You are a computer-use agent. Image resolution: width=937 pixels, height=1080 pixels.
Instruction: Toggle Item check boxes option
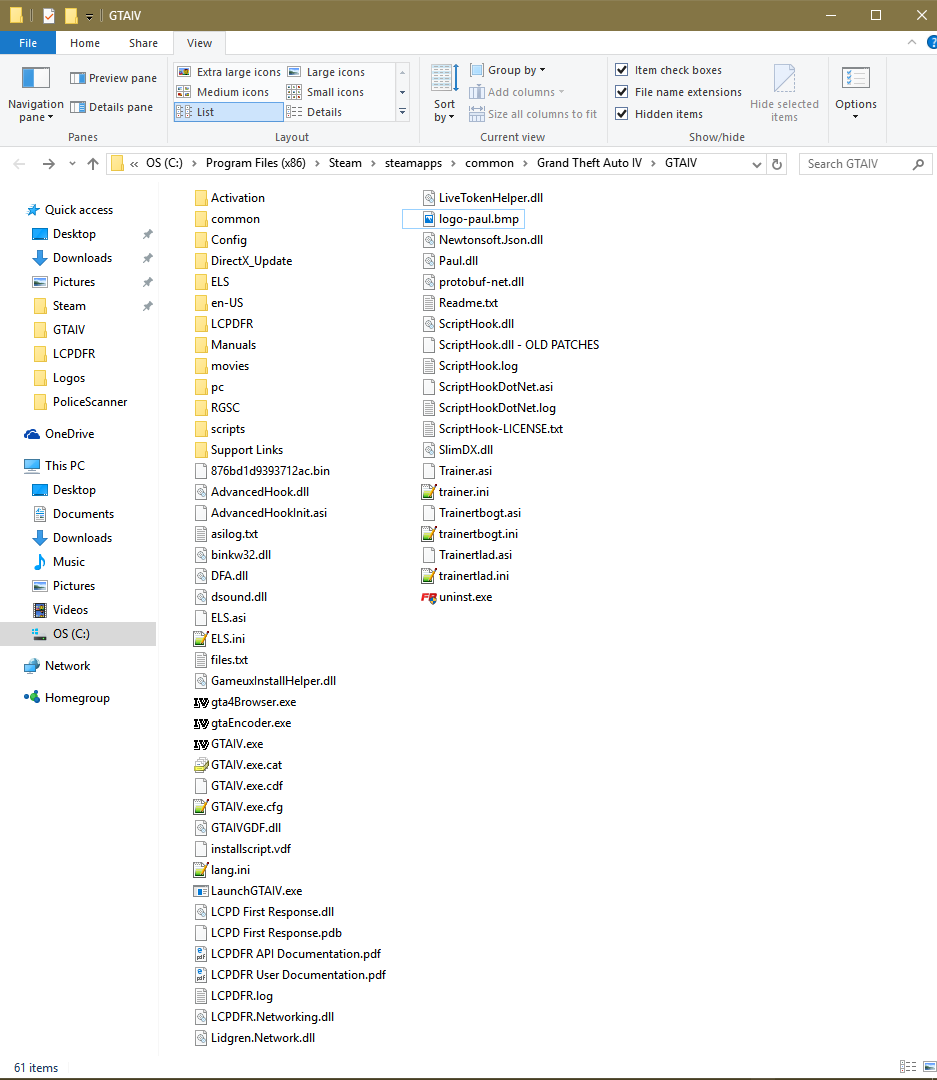pyautogui.click(x=621, y=70)
